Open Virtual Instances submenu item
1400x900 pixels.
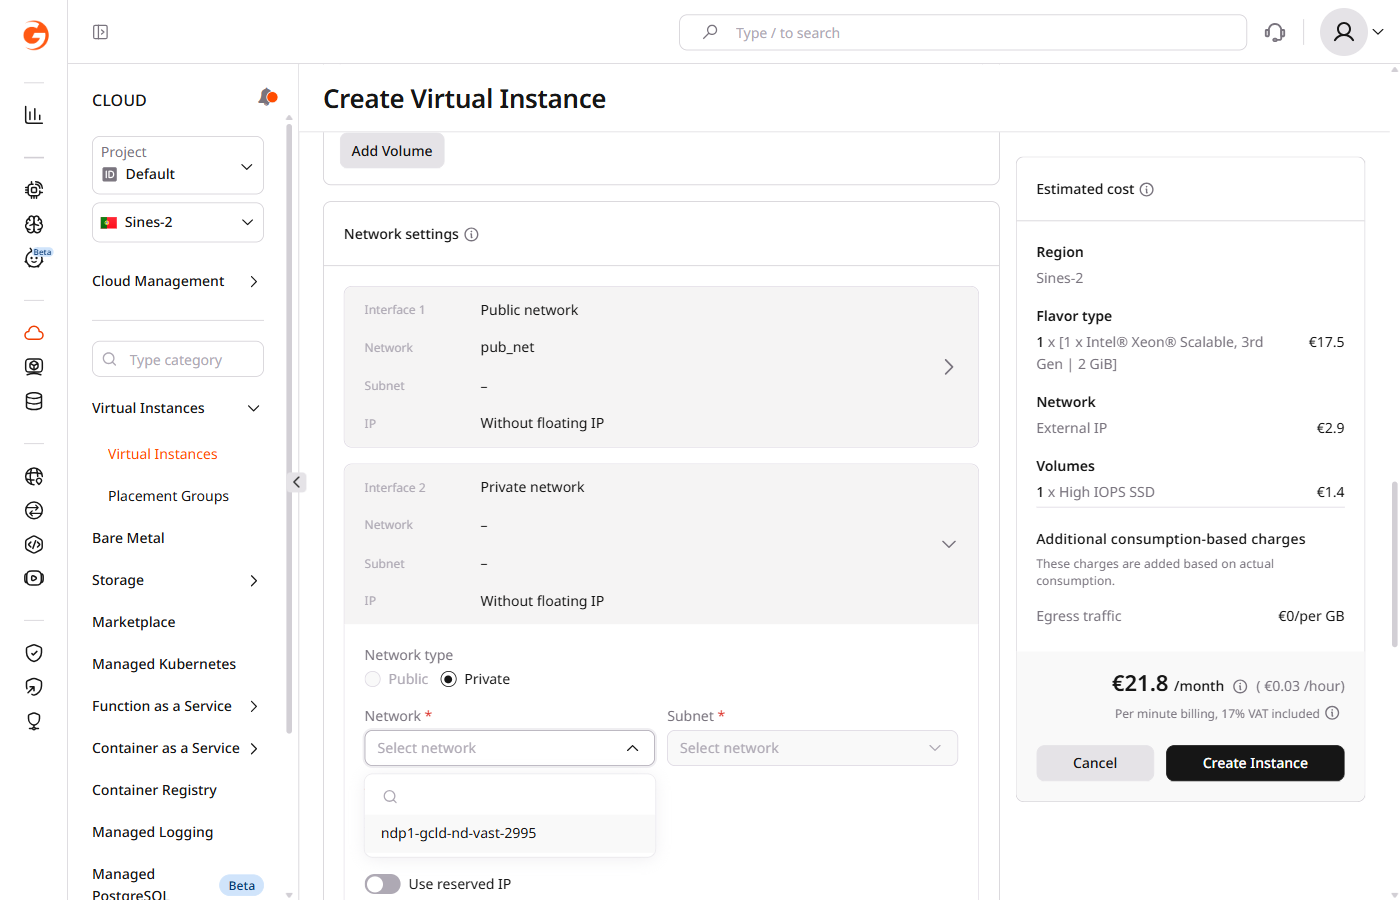click(163, 454)
